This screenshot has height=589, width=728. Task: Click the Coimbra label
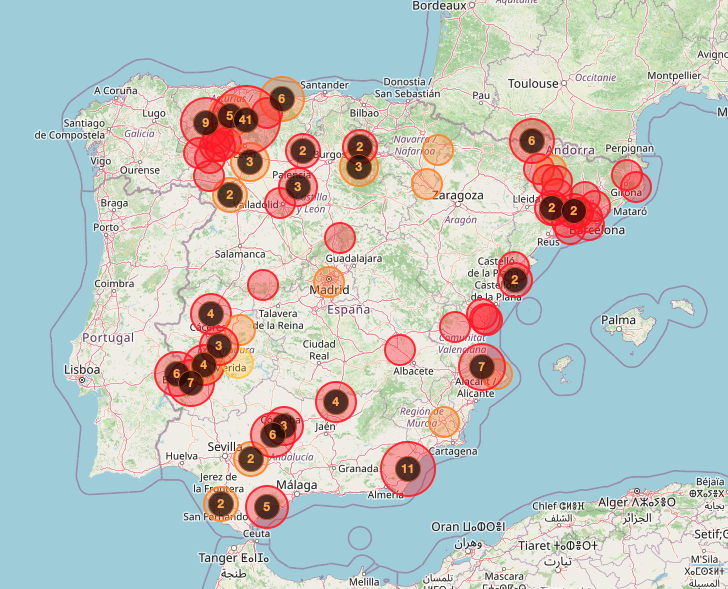(x=114, y=283)
